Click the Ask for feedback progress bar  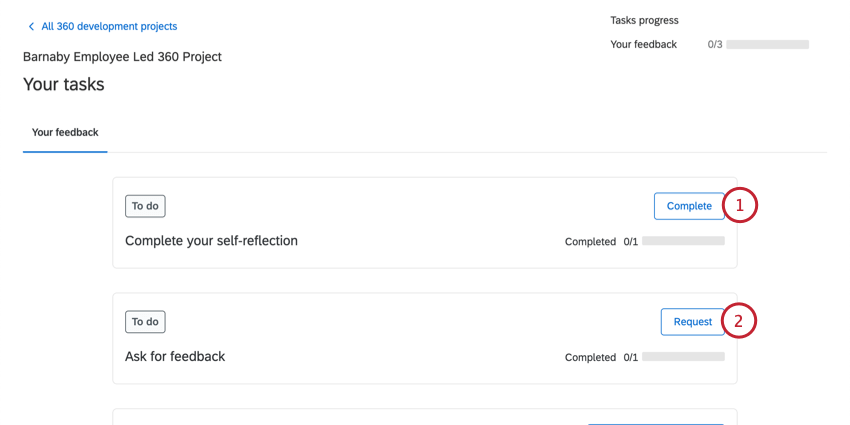pyautogui.click(x=683, y=357)
